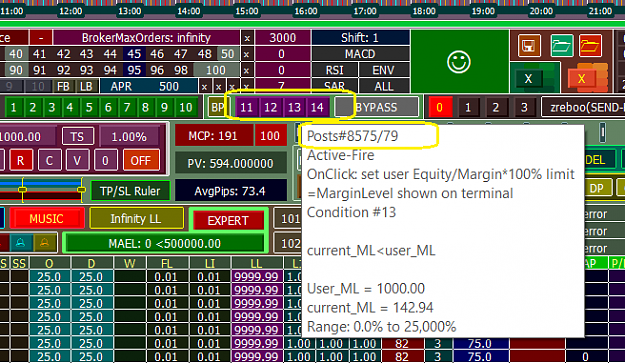Click the 3000 value field
625x363 pixels.
coord(283,38)
